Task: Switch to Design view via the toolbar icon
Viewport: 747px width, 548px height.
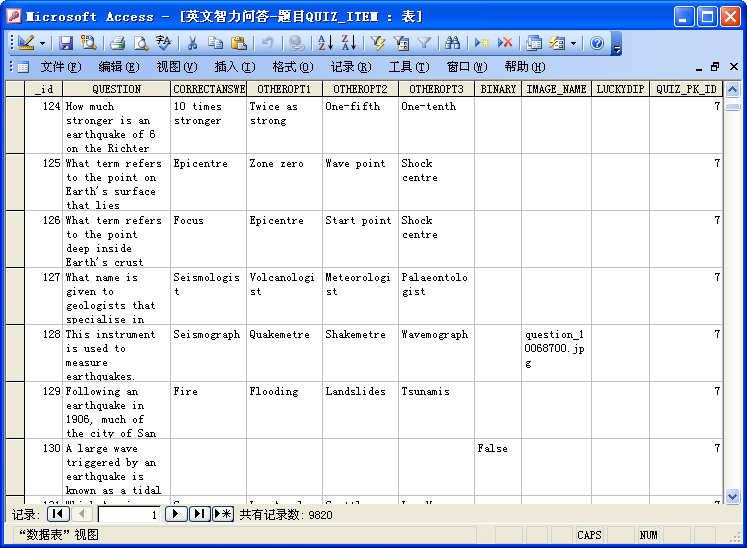Action: click(26, 43)
